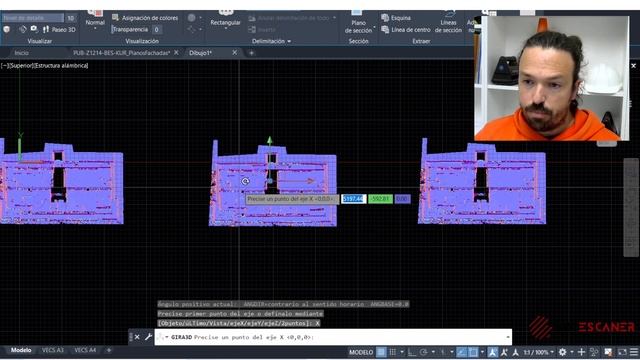The width and height of the screenshot is (640, 360).
Task: Toggle polar tracking in status bar
Action: [x=424, y=352]
